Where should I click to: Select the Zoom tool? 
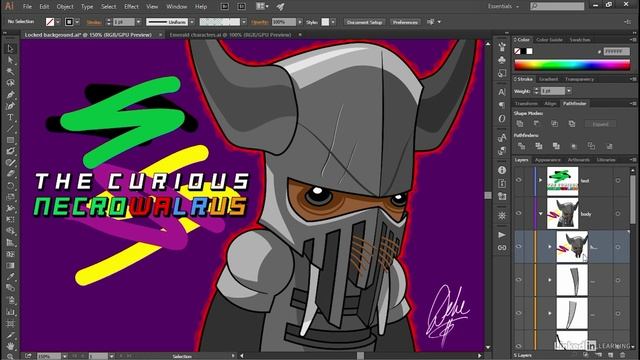10,356
